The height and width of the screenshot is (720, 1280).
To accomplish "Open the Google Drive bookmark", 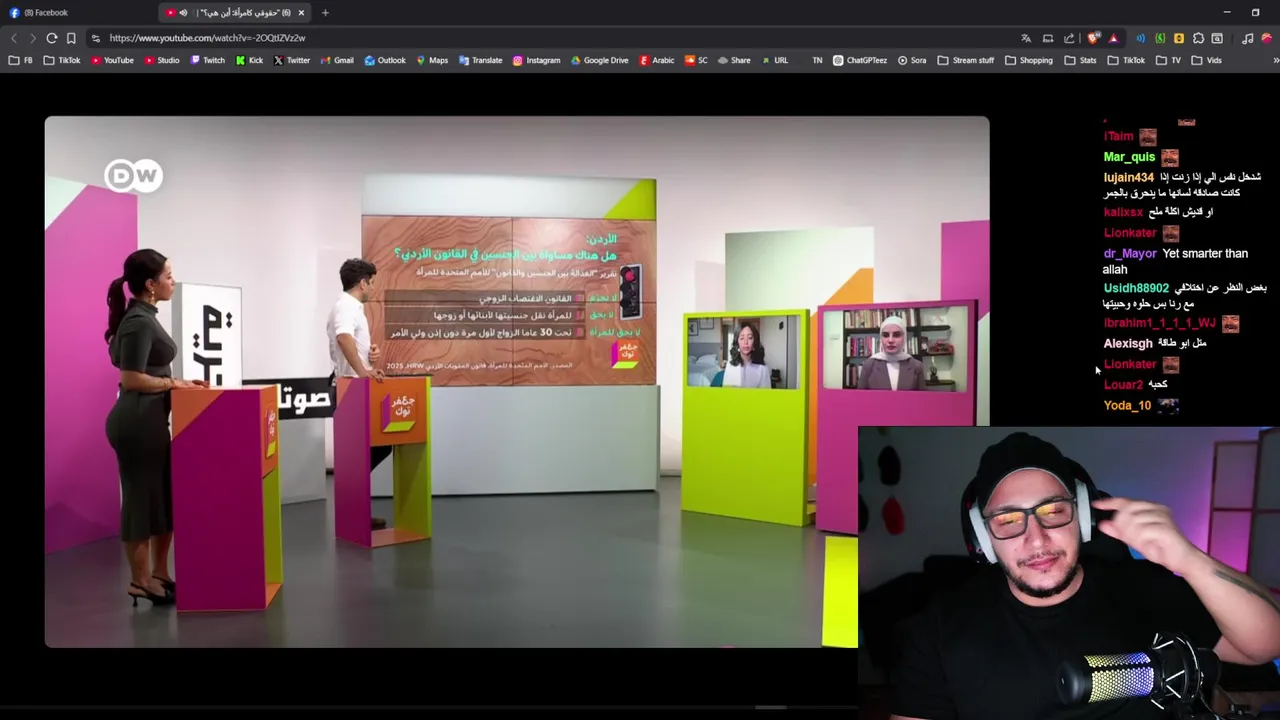I will (600, 60).
